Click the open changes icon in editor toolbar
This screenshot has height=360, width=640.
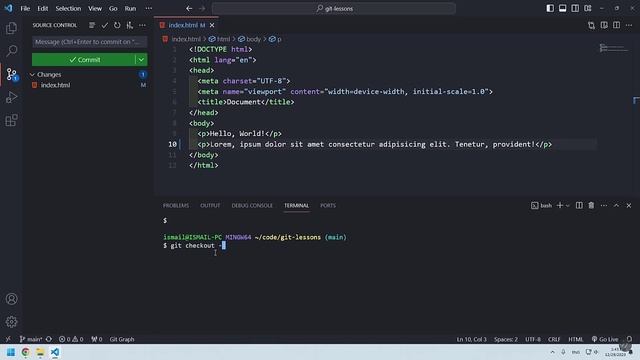point(591,25)
